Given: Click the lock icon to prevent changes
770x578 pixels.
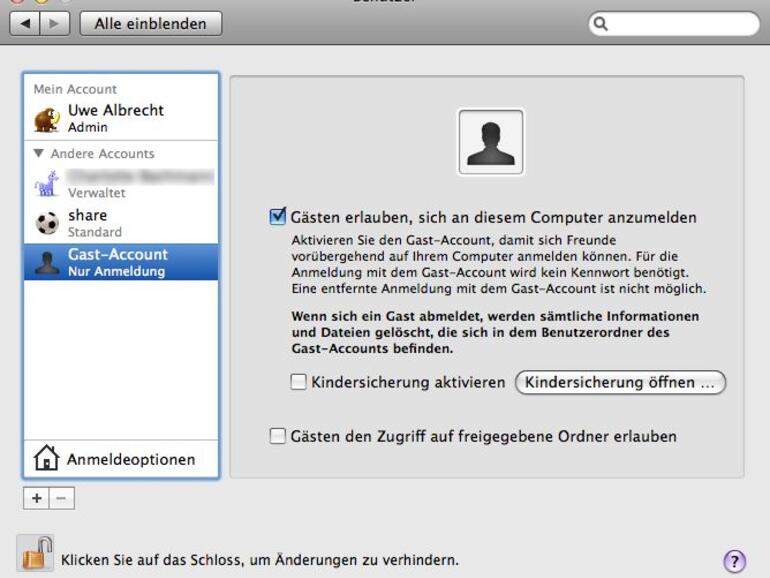Looking at the screenshot, I should (x=36, y=553).
